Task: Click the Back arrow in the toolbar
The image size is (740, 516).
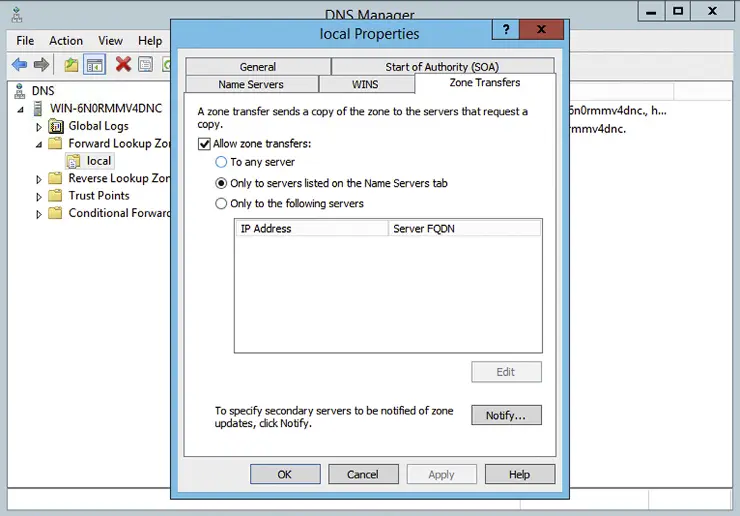Action: [19, 65]
